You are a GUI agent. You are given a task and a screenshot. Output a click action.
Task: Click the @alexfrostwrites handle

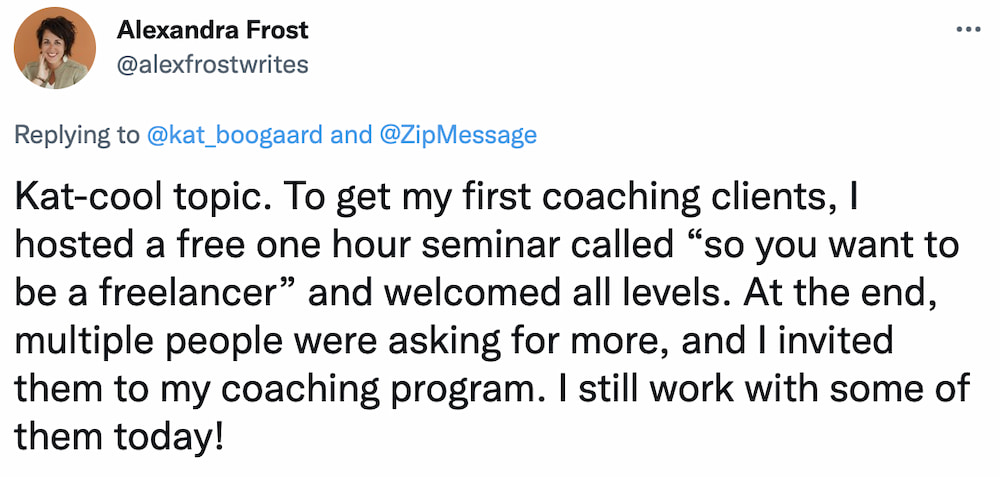click(x=212, y=64)
